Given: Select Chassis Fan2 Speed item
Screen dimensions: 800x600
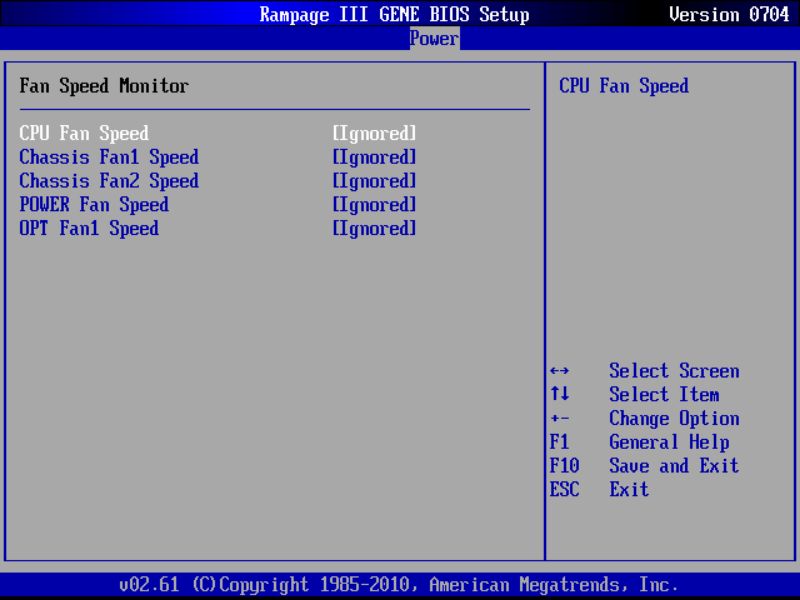Looking at the screenshot, I should (109, 181).
